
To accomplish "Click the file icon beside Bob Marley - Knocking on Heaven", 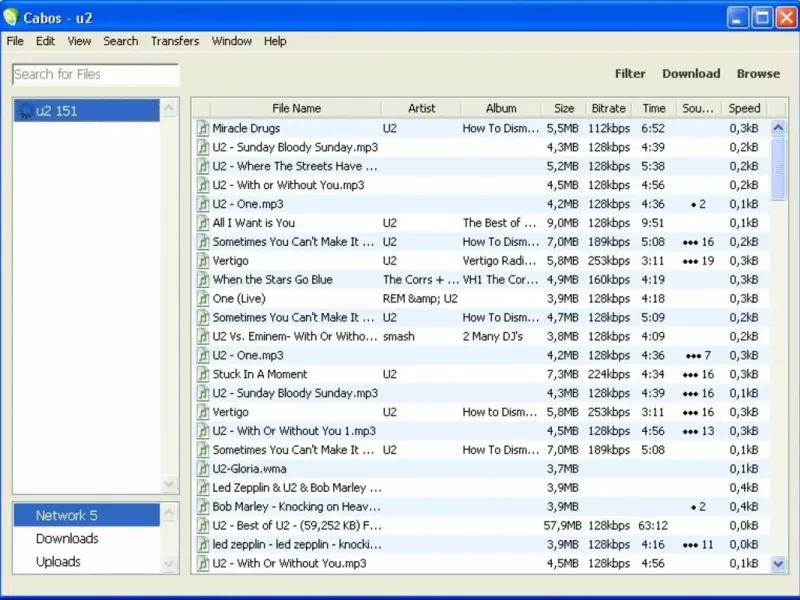I will (x=203, y=506).
